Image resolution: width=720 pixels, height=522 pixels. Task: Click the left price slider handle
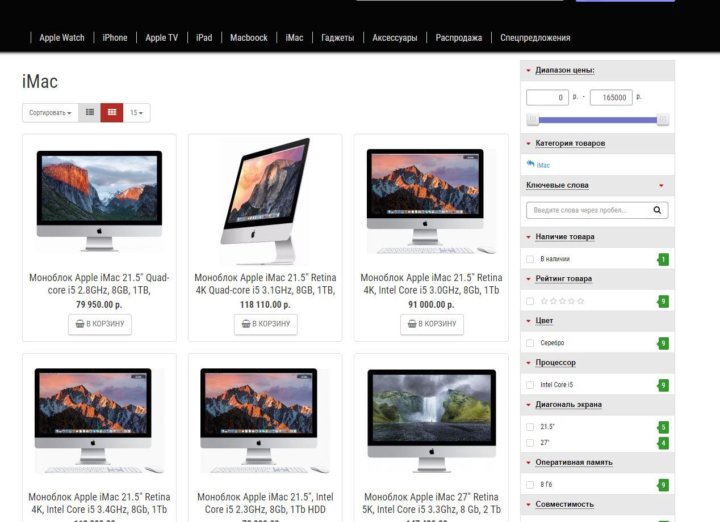click(533, 120)
